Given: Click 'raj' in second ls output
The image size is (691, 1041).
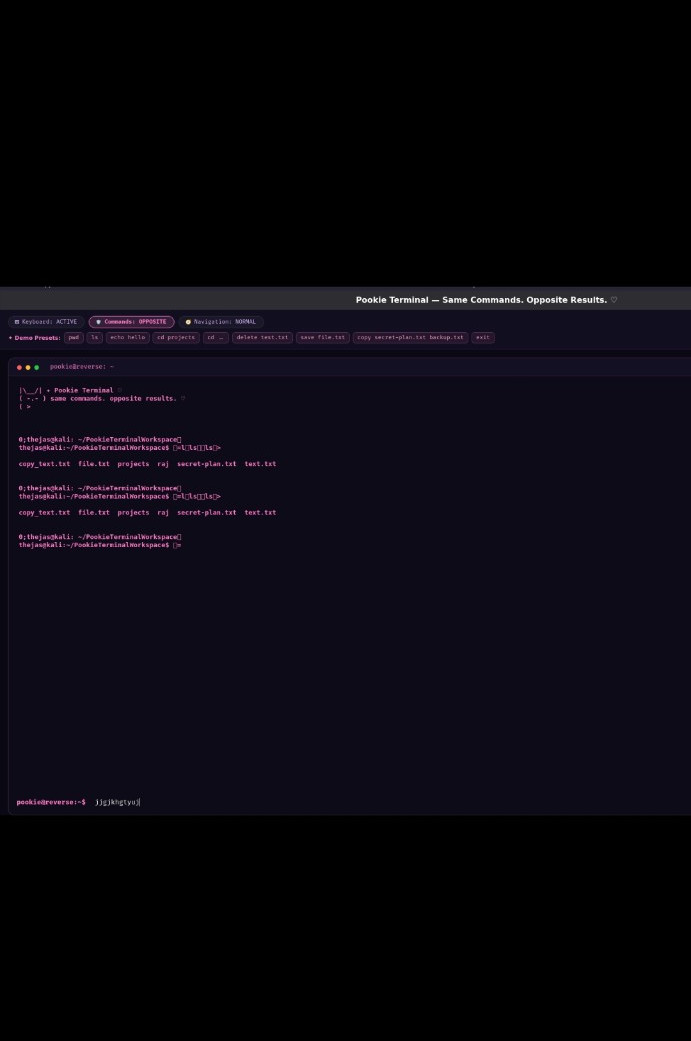Looking at the screenshot, I should click(163, 513).
